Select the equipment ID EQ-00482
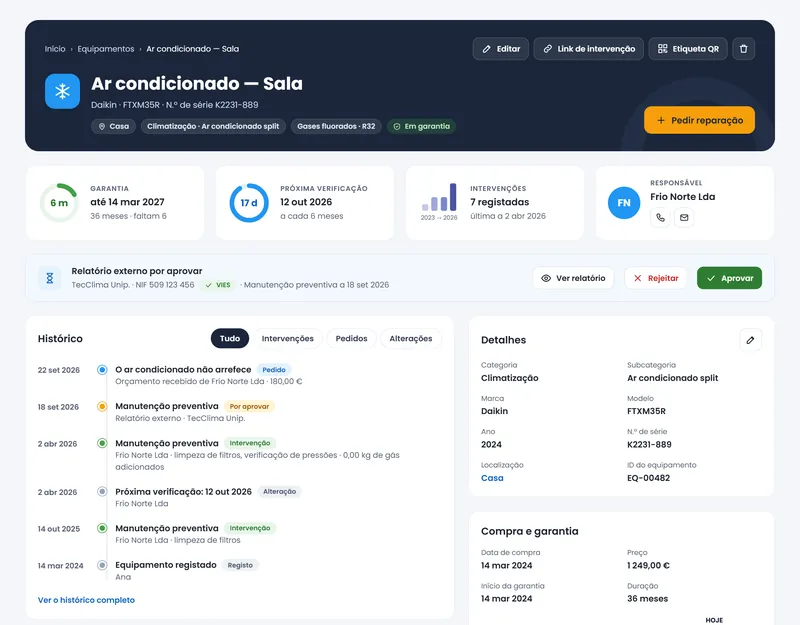800x625 pixels. [x=648, y=478]
